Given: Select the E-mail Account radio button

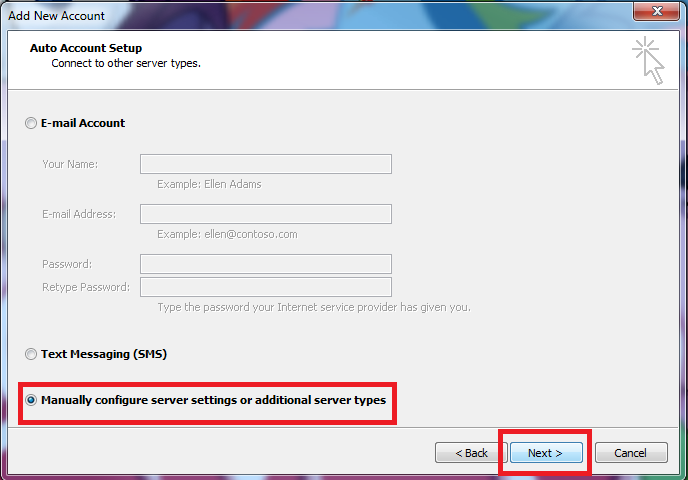Looking at the screenshot, I should 31,123.
